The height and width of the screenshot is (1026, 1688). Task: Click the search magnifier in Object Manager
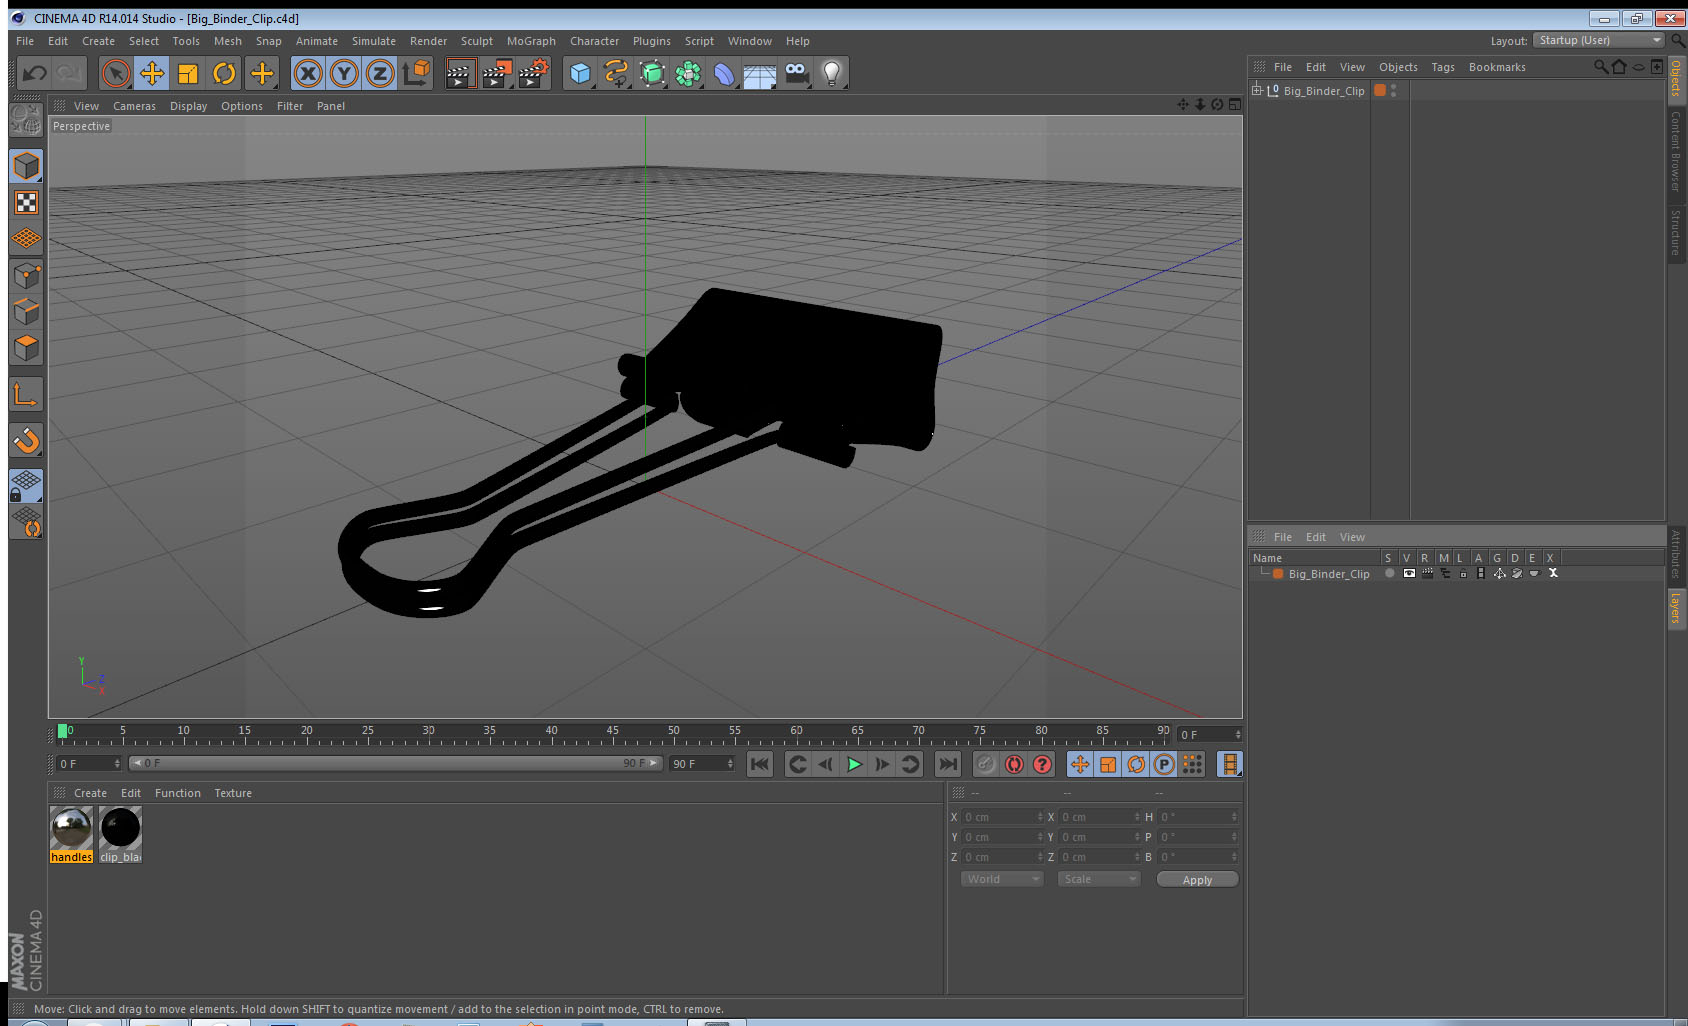pos(1601,67)
